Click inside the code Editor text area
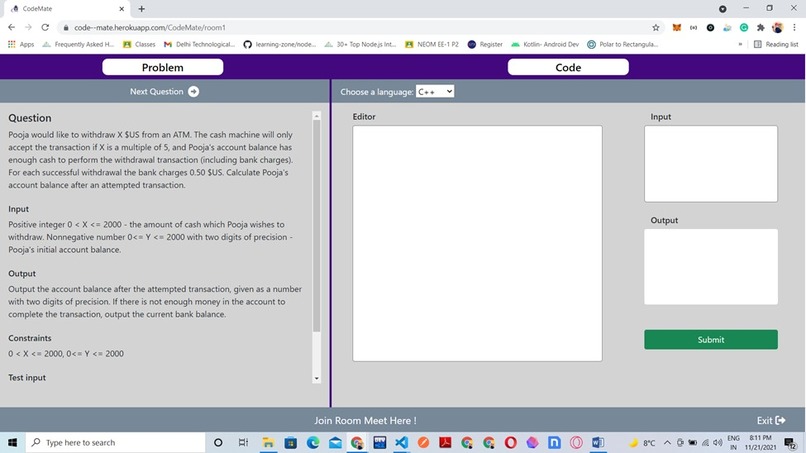806x453 pixels. tap(477, 243)
